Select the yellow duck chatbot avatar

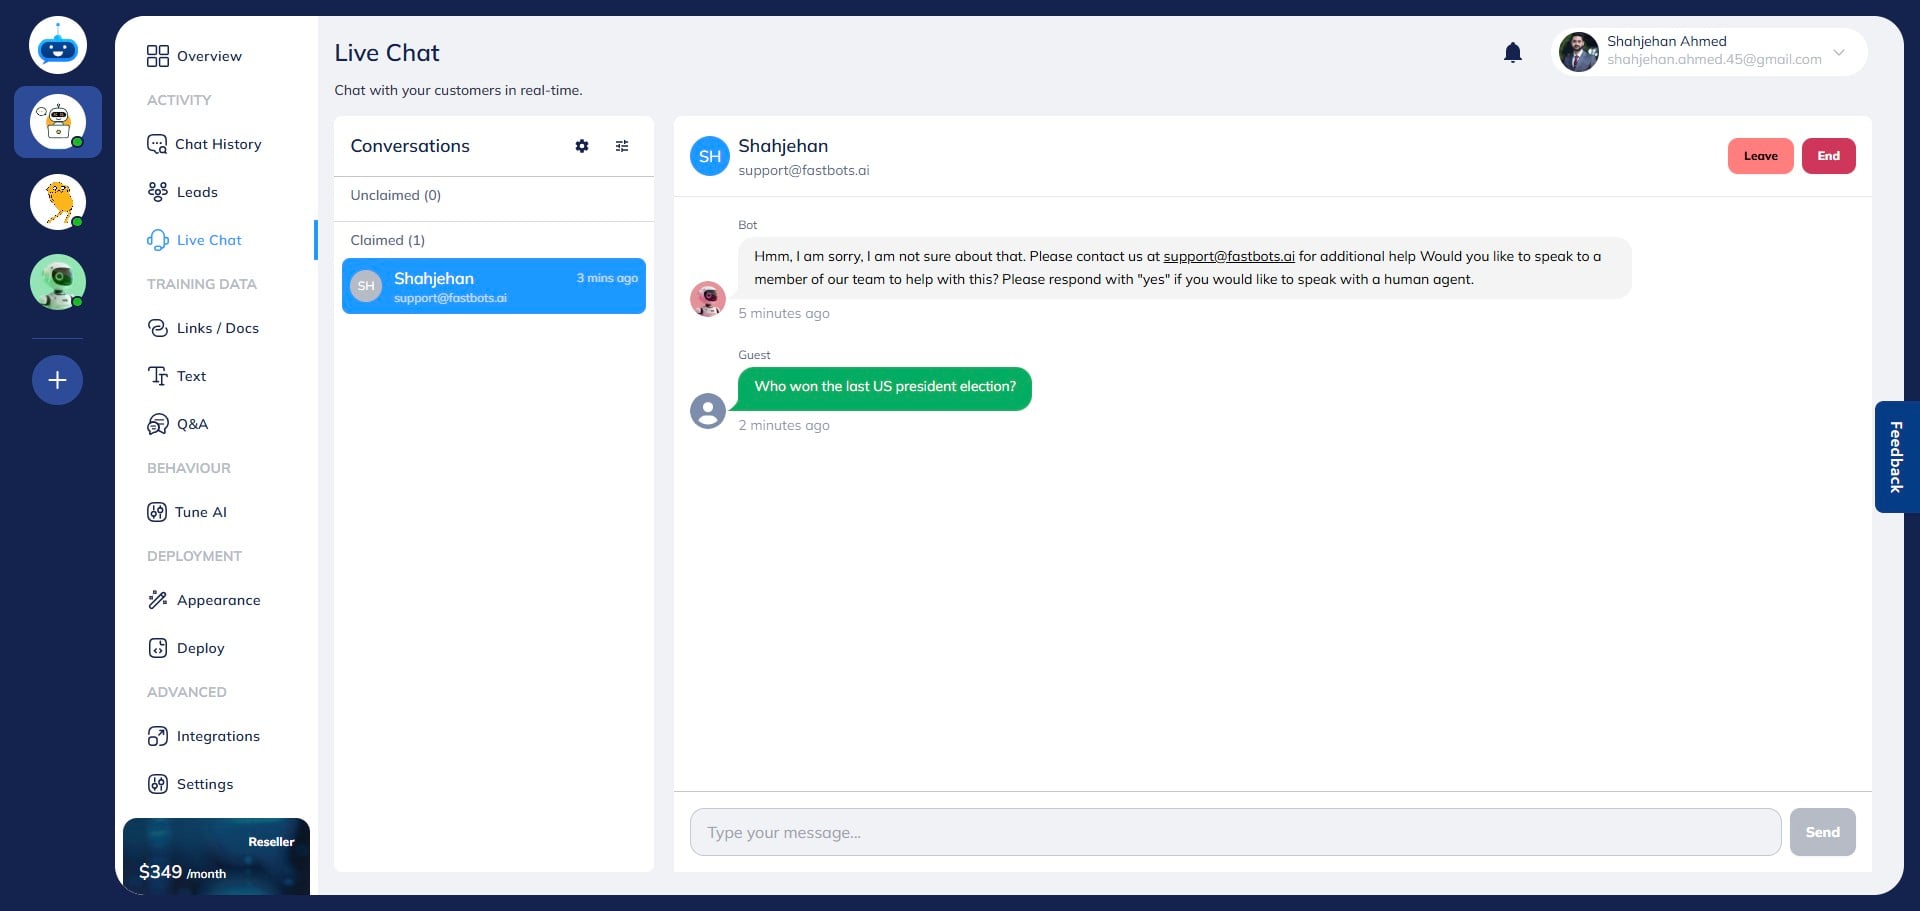pyautogui.click(x=57, y=202)
